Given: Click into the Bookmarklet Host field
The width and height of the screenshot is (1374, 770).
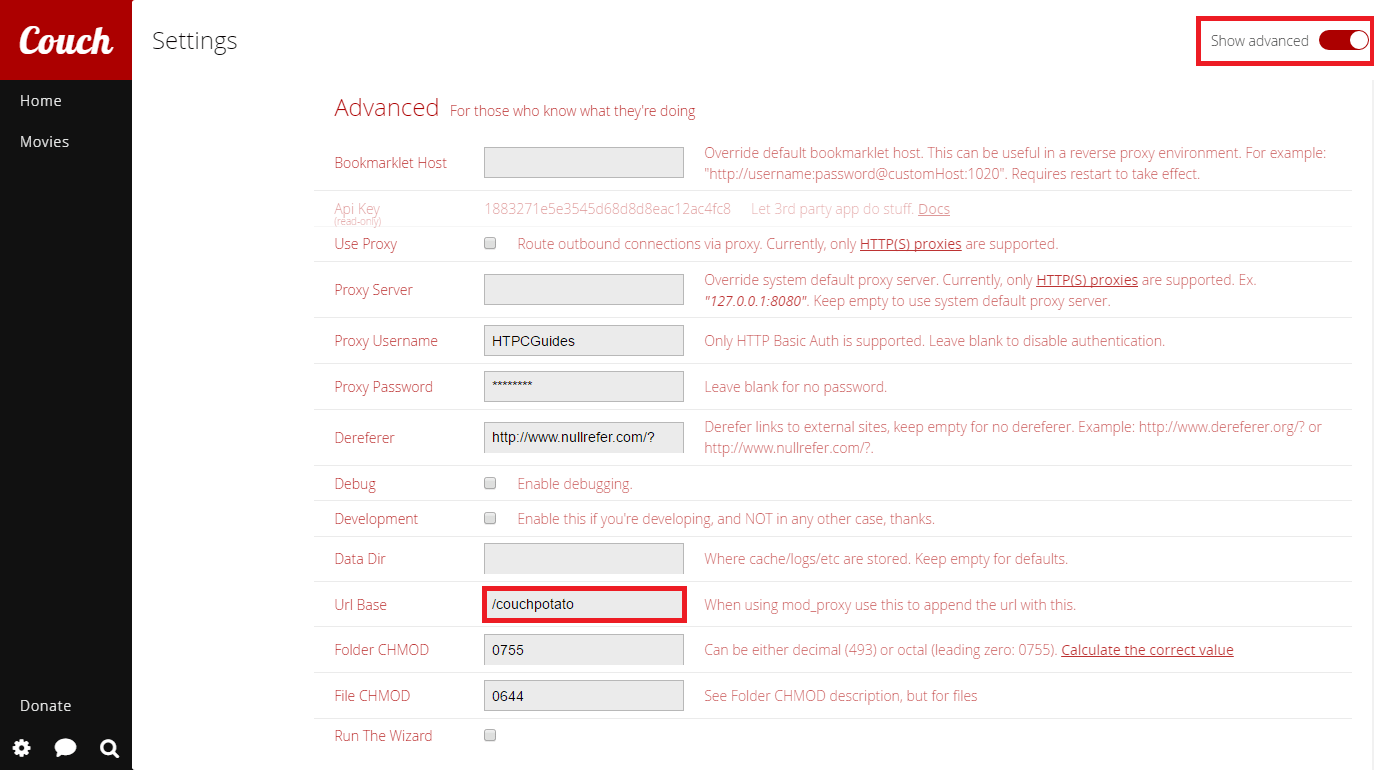Looking at the screenshot, I should [584, 163].
